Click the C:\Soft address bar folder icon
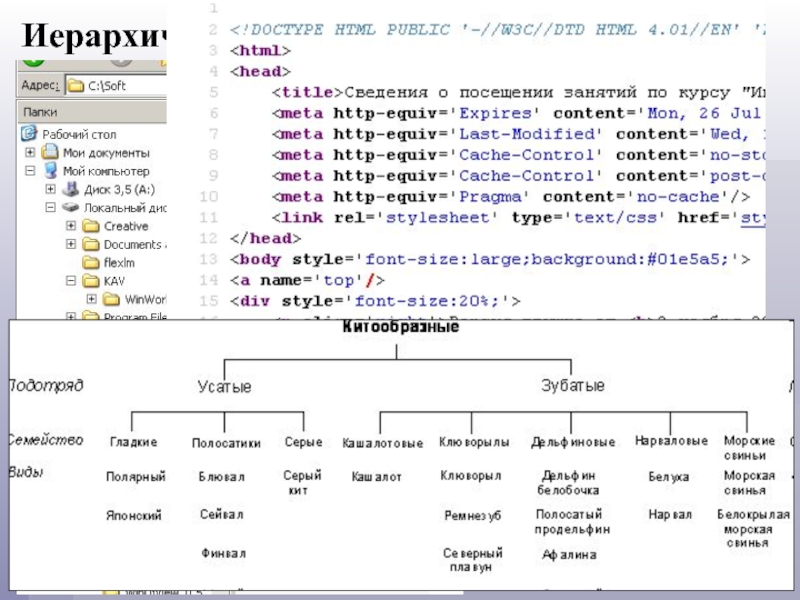 click(x=76, y=85)
